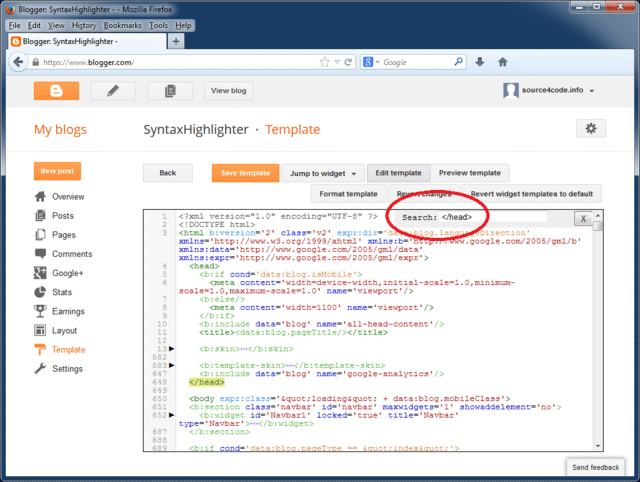640x482 pixels.
Task: Open the File menu
Action: coord(15,25)
